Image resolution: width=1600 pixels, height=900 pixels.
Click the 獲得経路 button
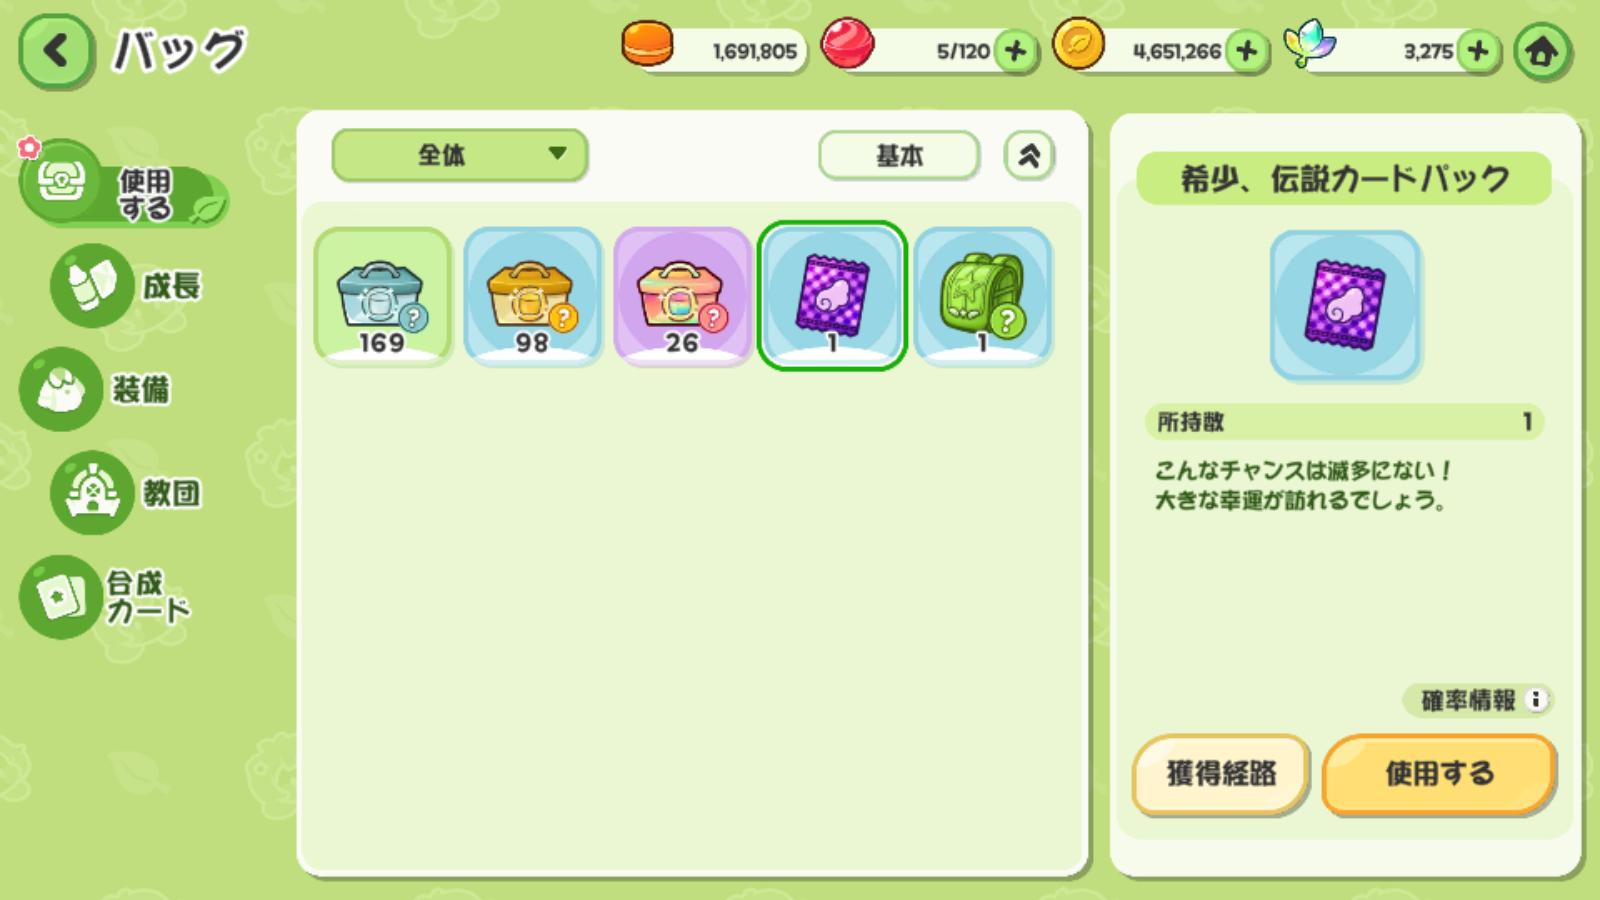pyautogui.click(x=1221, y=774)
